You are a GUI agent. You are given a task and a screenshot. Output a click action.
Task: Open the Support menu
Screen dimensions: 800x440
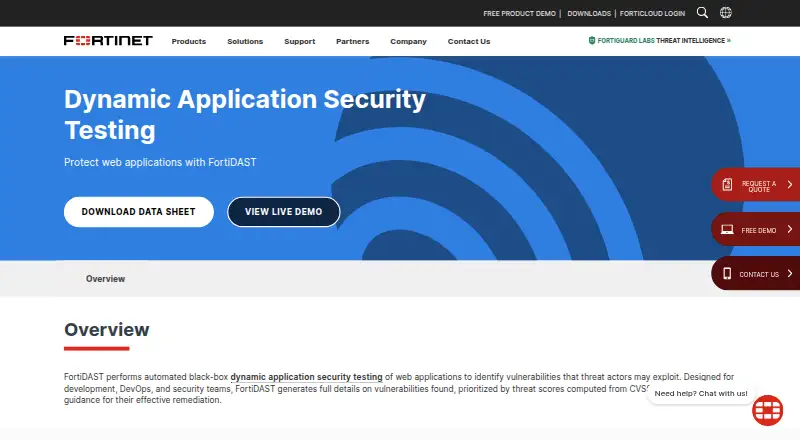pos(299,41)
